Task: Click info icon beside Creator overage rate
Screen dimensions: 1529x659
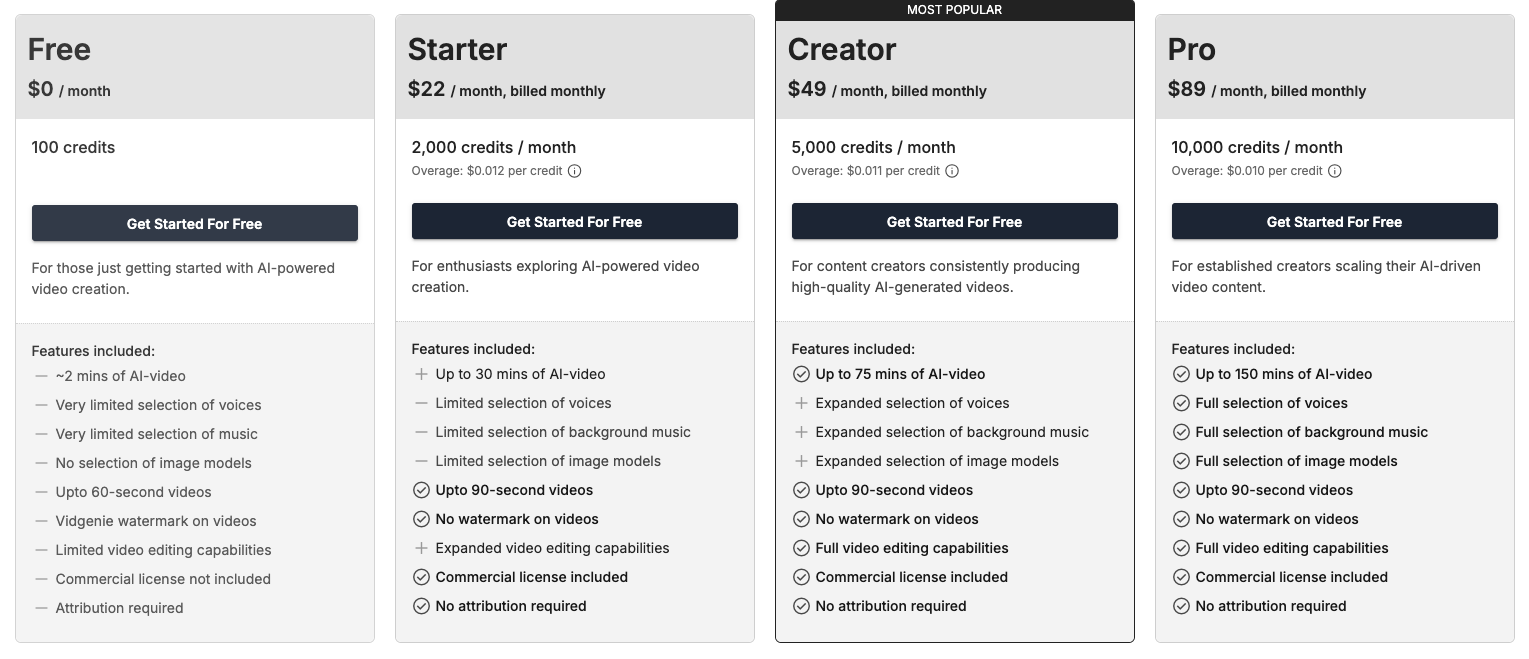Action: click(x=952, y=171)
